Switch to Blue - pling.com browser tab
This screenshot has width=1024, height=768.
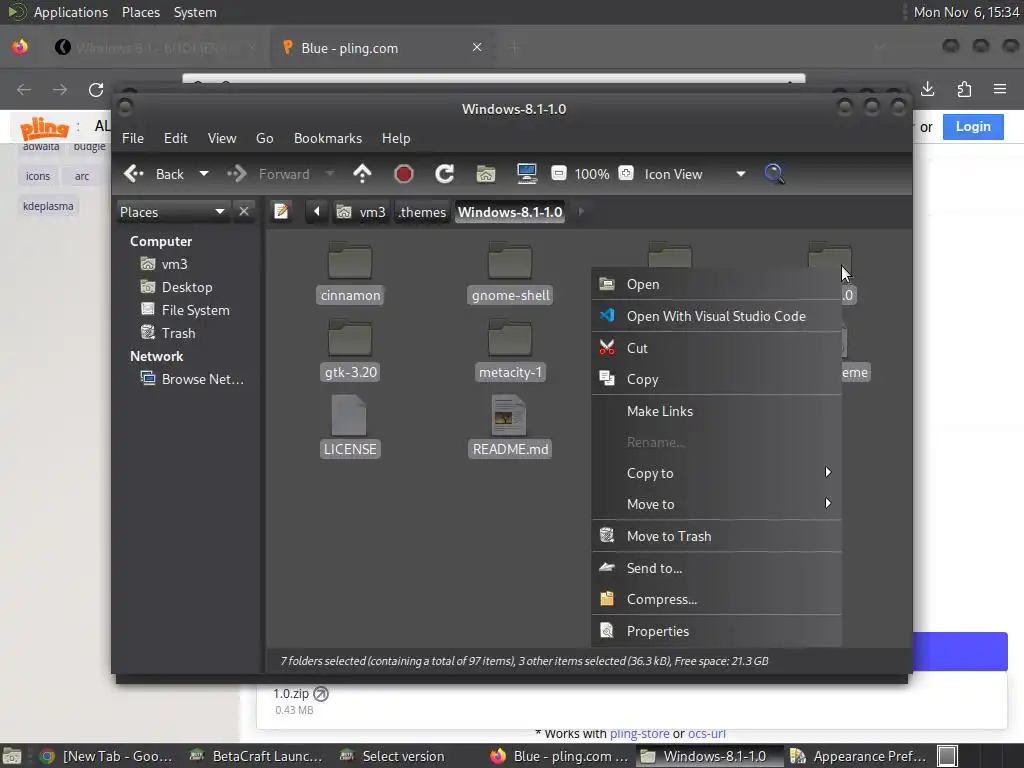382,48
